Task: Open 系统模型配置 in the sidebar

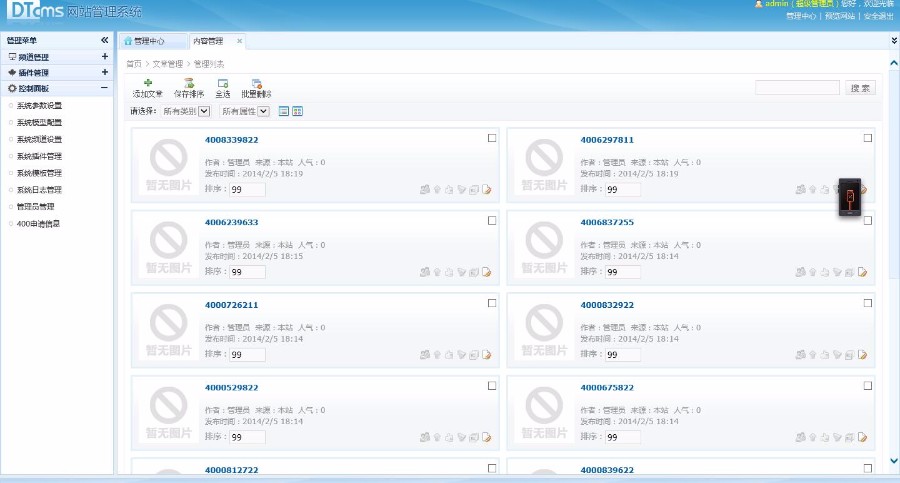Action: [39, 122]
